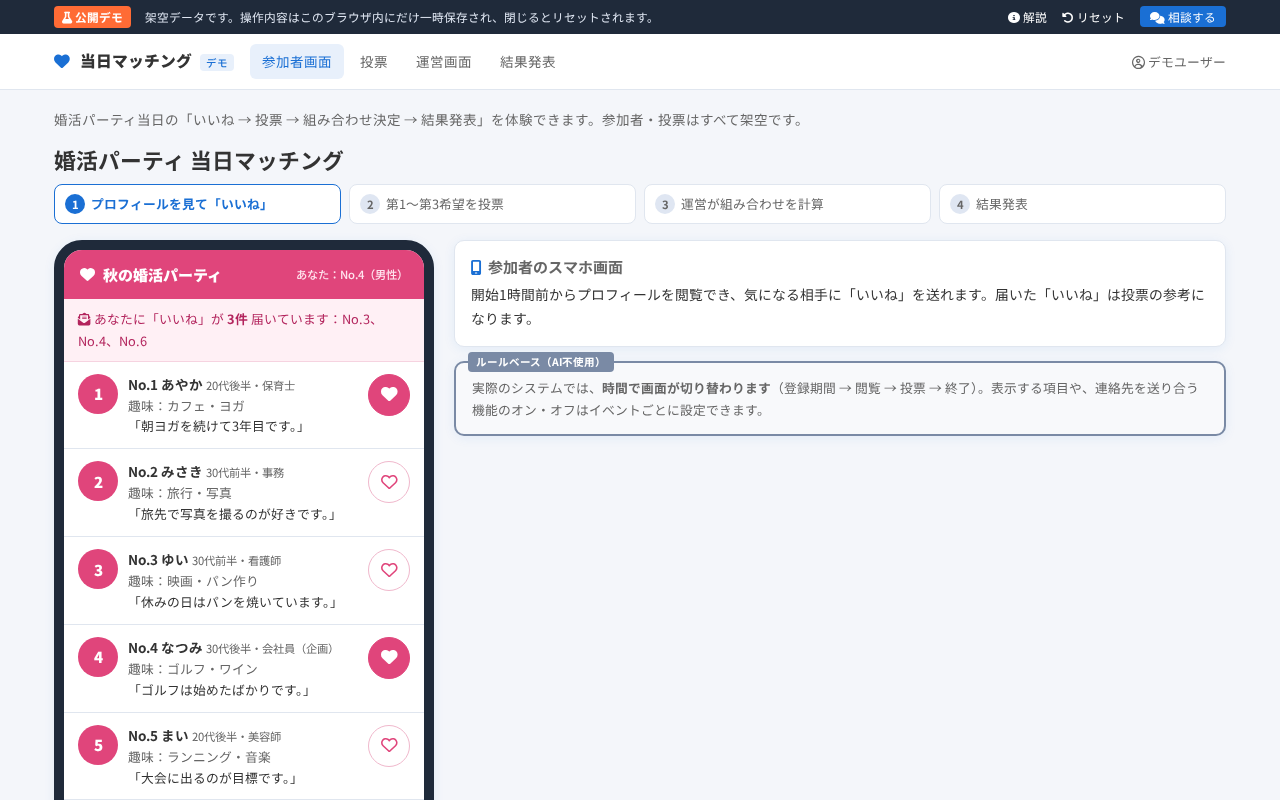Click the quote 「大会に出るのが目標です。」
Image resolution: width=1280 pixels, height=800 pixels.
(215, 779)
